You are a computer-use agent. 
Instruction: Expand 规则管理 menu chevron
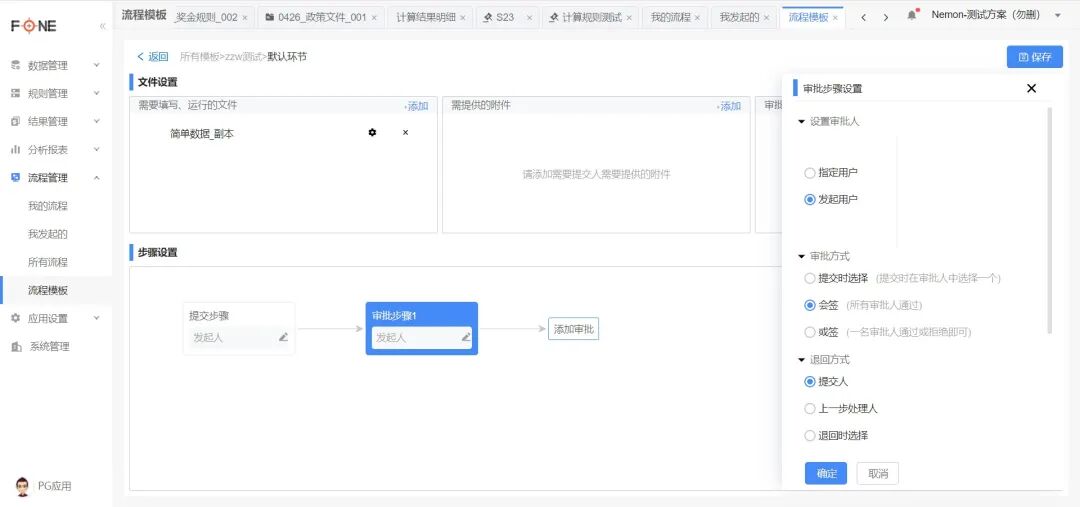tap(96, 93)
